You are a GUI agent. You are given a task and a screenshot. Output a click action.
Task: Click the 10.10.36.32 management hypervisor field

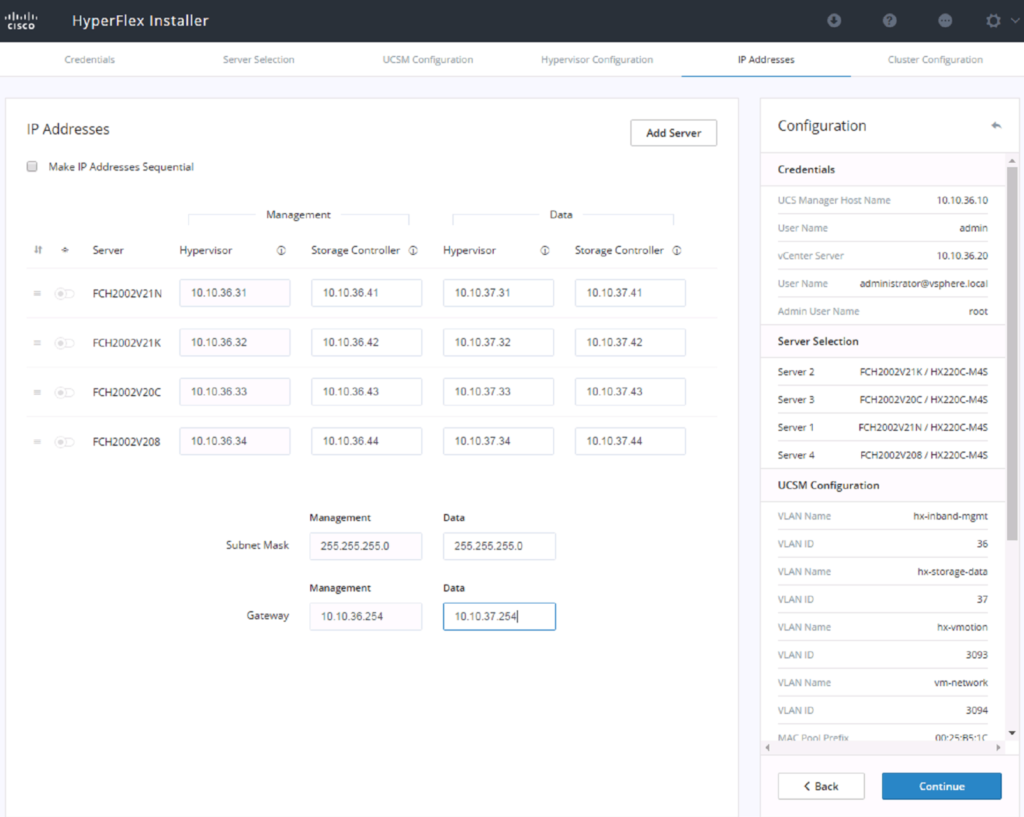(x=234, y=342)
